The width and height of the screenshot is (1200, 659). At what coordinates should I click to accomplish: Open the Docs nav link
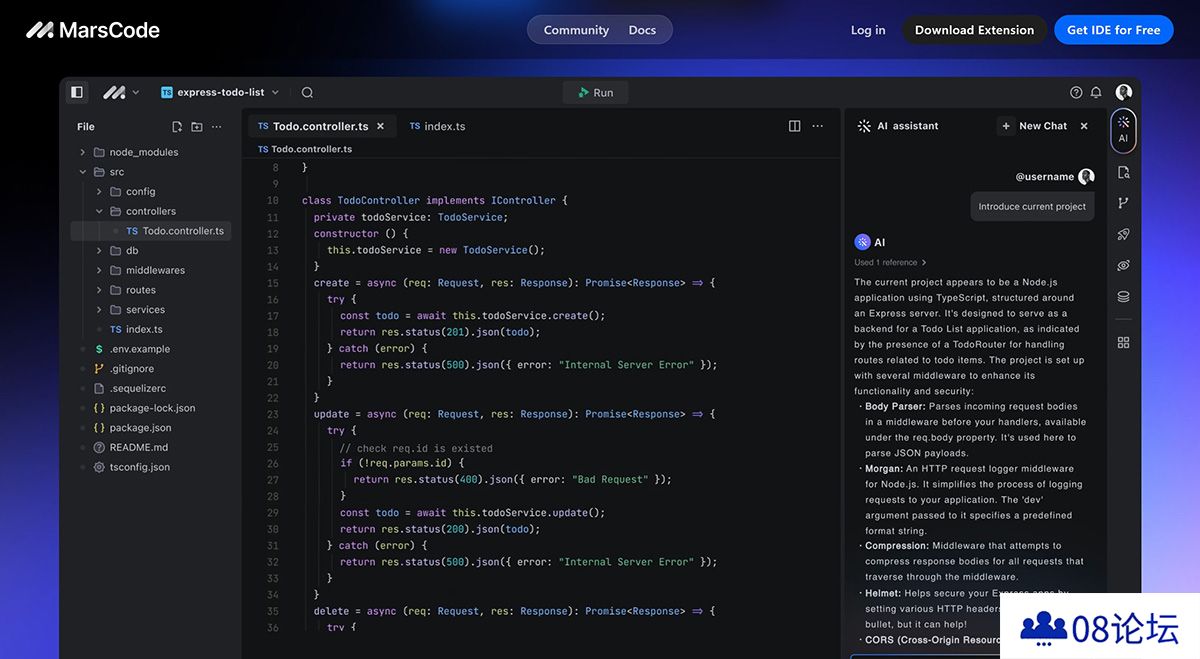pos(642,30)
